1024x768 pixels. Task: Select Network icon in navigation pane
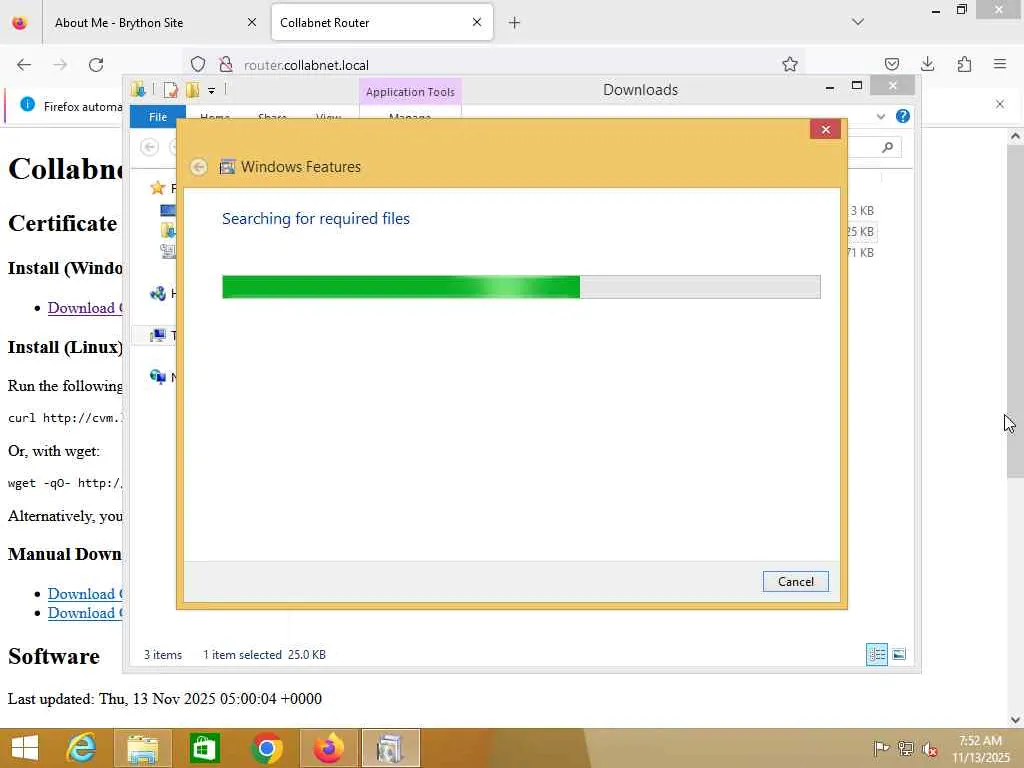tap(157, 377)
